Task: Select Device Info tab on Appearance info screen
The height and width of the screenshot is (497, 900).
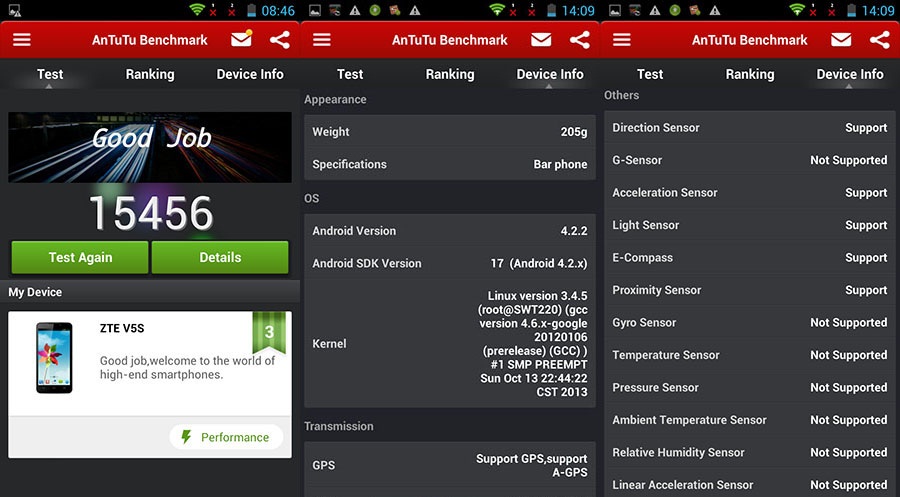Action: (550, 74)
